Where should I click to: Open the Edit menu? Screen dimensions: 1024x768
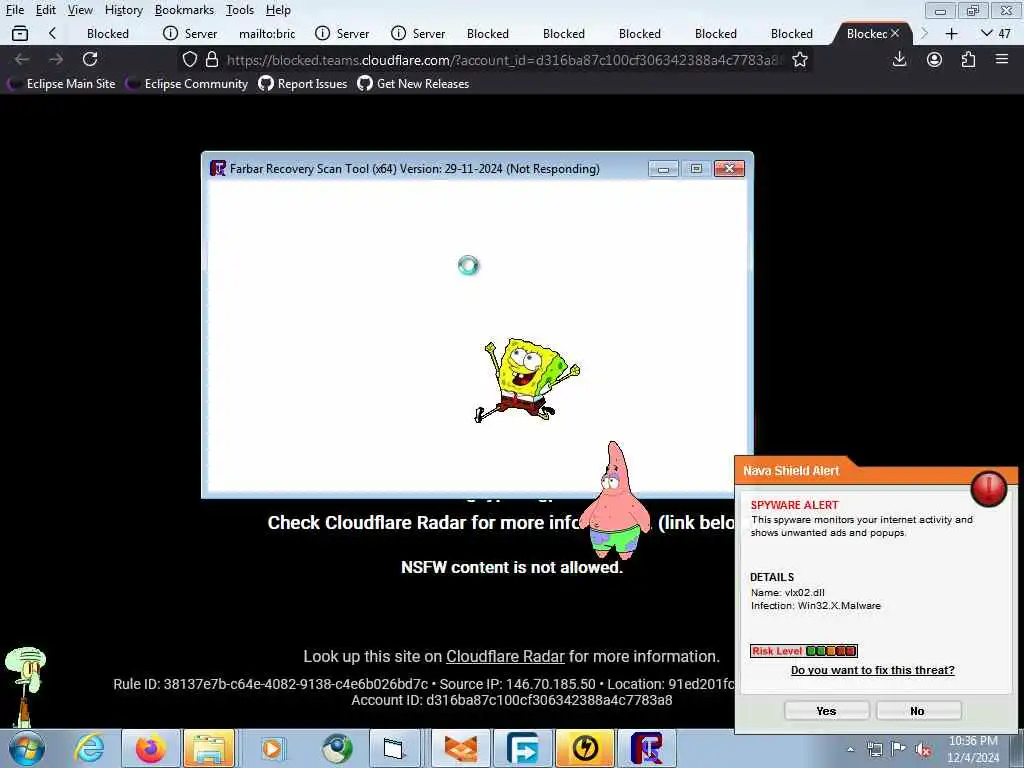click(46, 10)
